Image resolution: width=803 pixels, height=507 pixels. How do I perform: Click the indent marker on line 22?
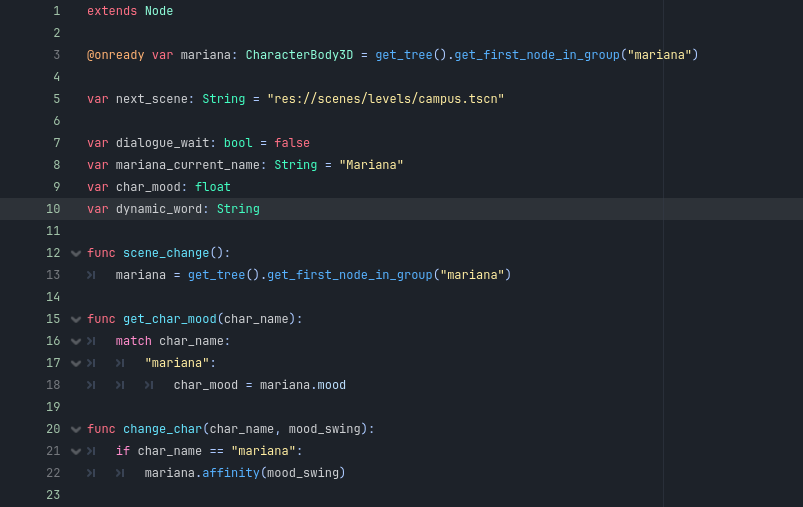(x=91, y=473)
